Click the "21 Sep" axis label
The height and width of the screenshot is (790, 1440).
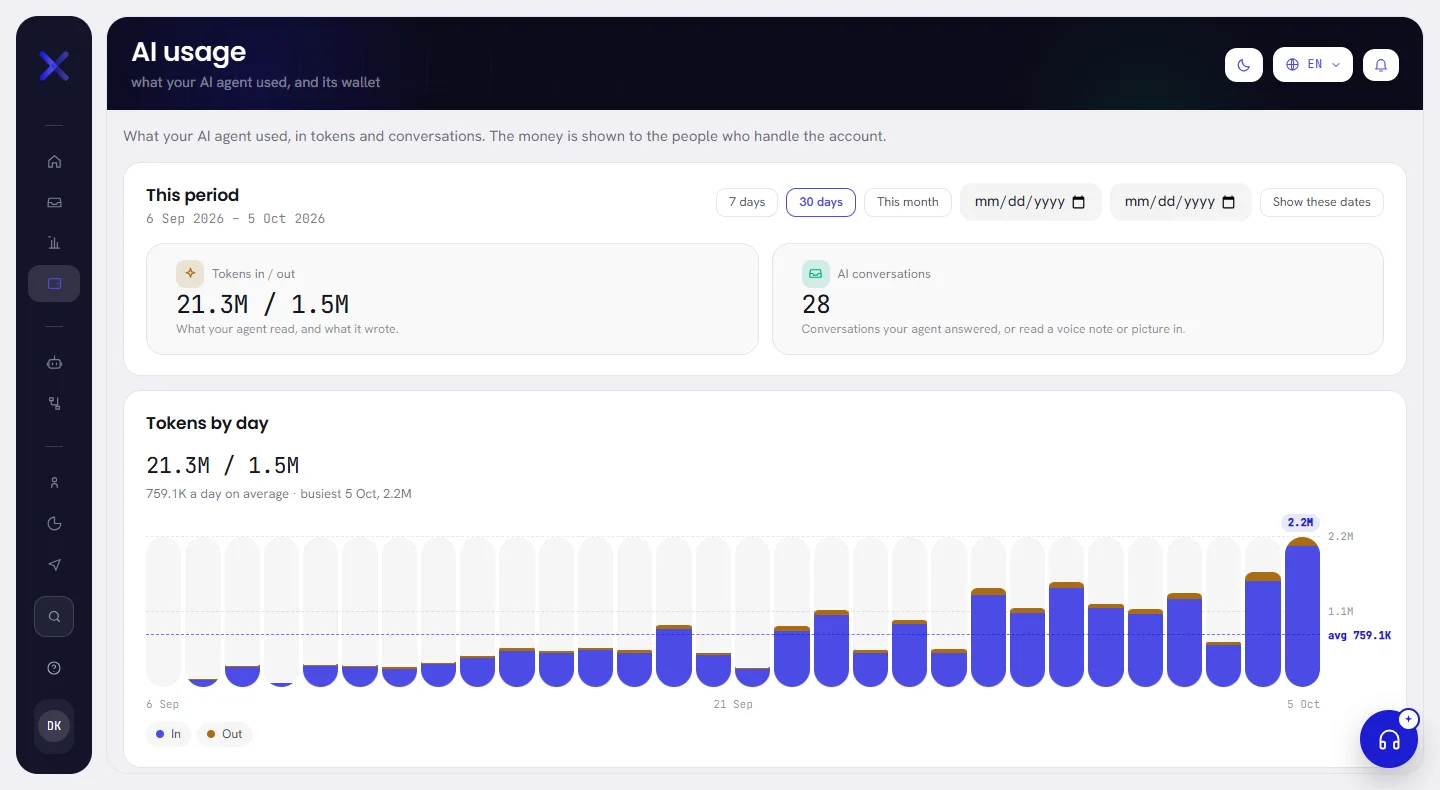click(x=733, y=704)
